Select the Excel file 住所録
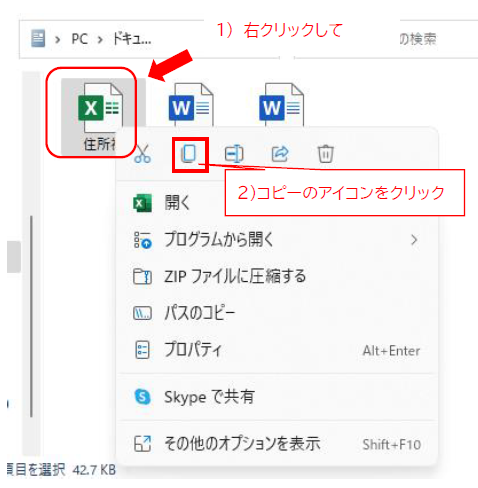The image size is (478, 488). (x=99, y=117)
